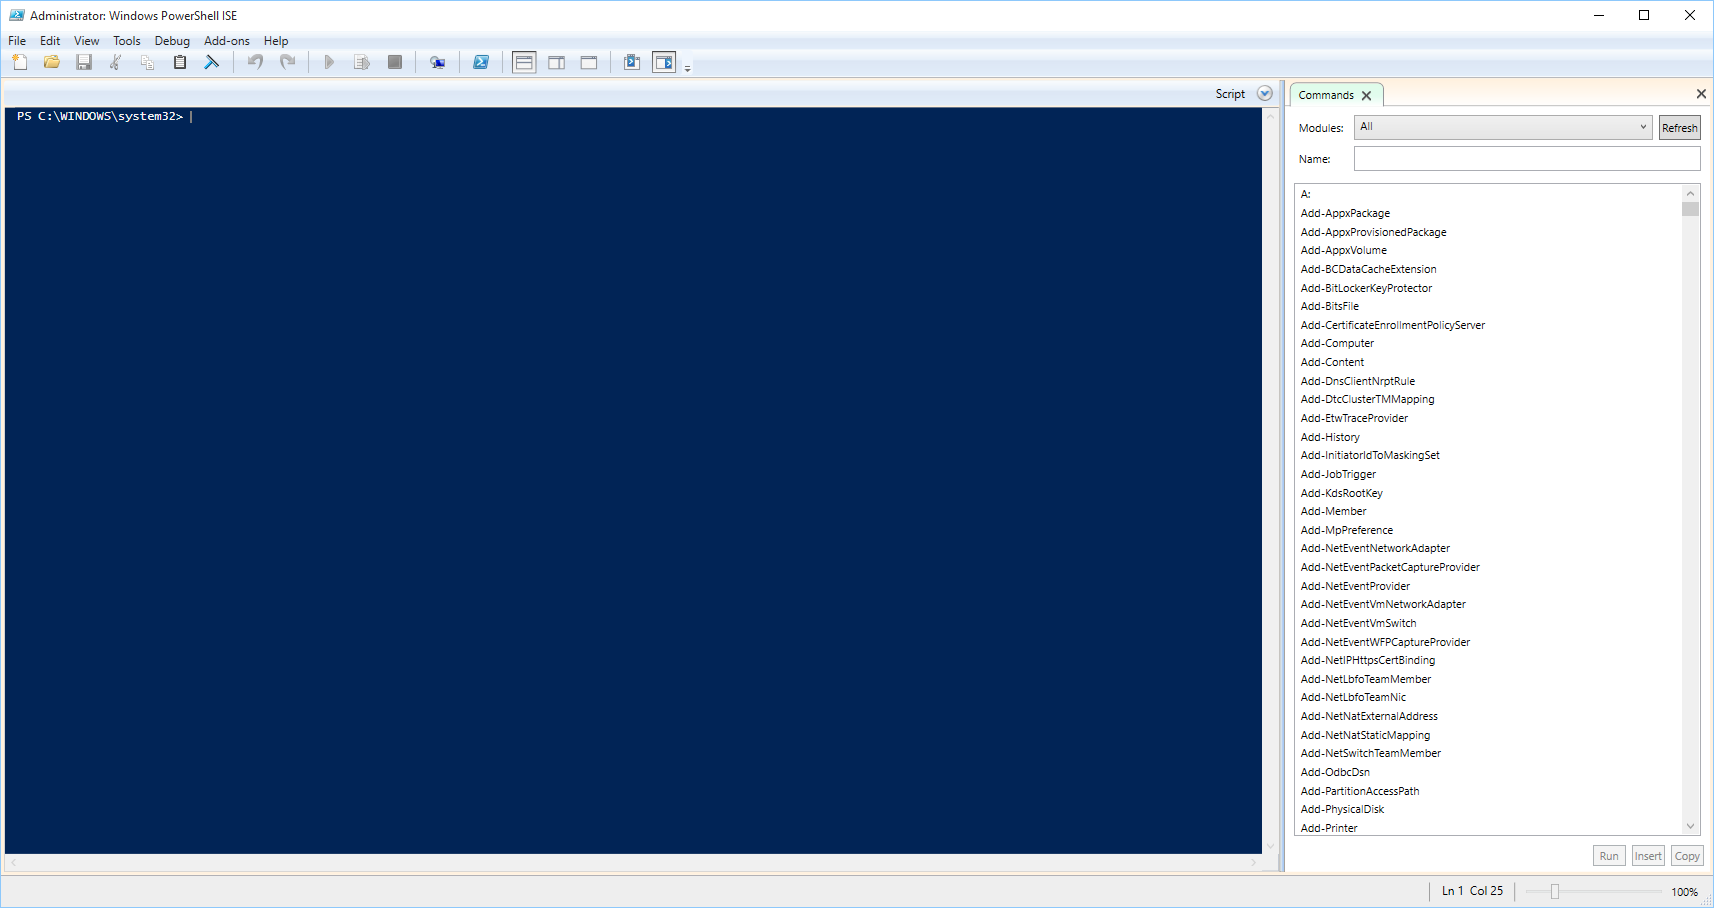The image size is (1714, 908).
Task: Click the Undo icon
Action: point(255,62)
